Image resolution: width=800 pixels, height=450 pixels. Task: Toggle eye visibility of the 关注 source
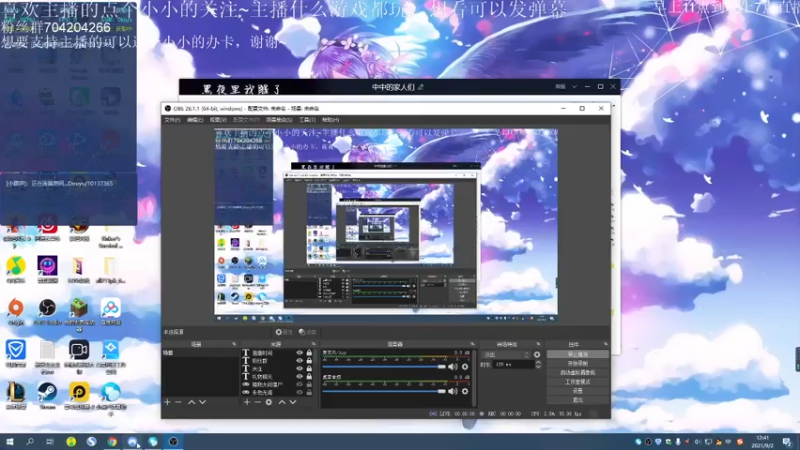tap(299, 368)
